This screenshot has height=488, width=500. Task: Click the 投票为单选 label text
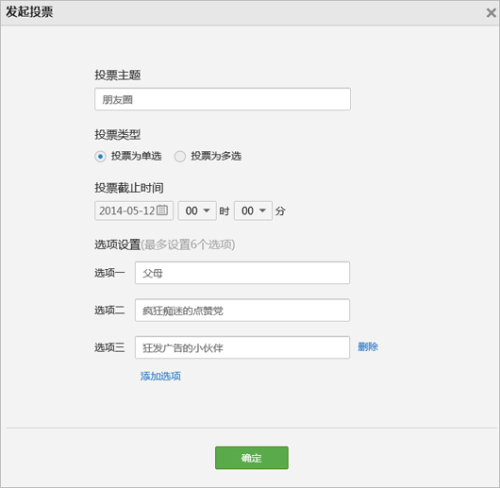coord(136,156)
